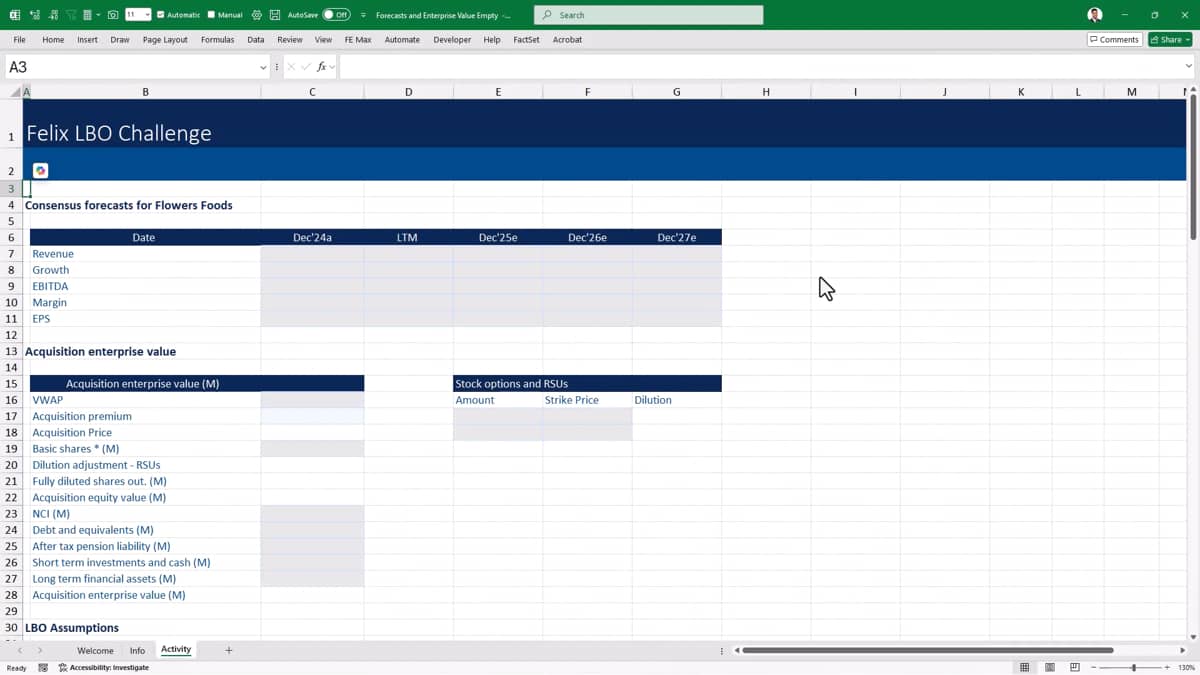Image resolution: width=1200 pixels, height=675 pixels.
Task: Open the FE Max ribbon tab
Action: (x=358, y=39)
